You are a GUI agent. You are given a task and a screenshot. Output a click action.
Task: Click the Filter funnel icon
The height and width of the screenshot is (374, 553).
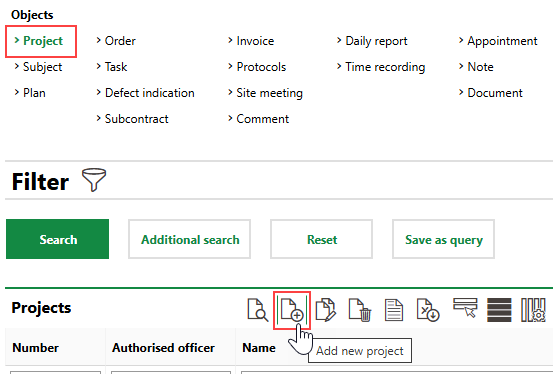coord(94,180)
